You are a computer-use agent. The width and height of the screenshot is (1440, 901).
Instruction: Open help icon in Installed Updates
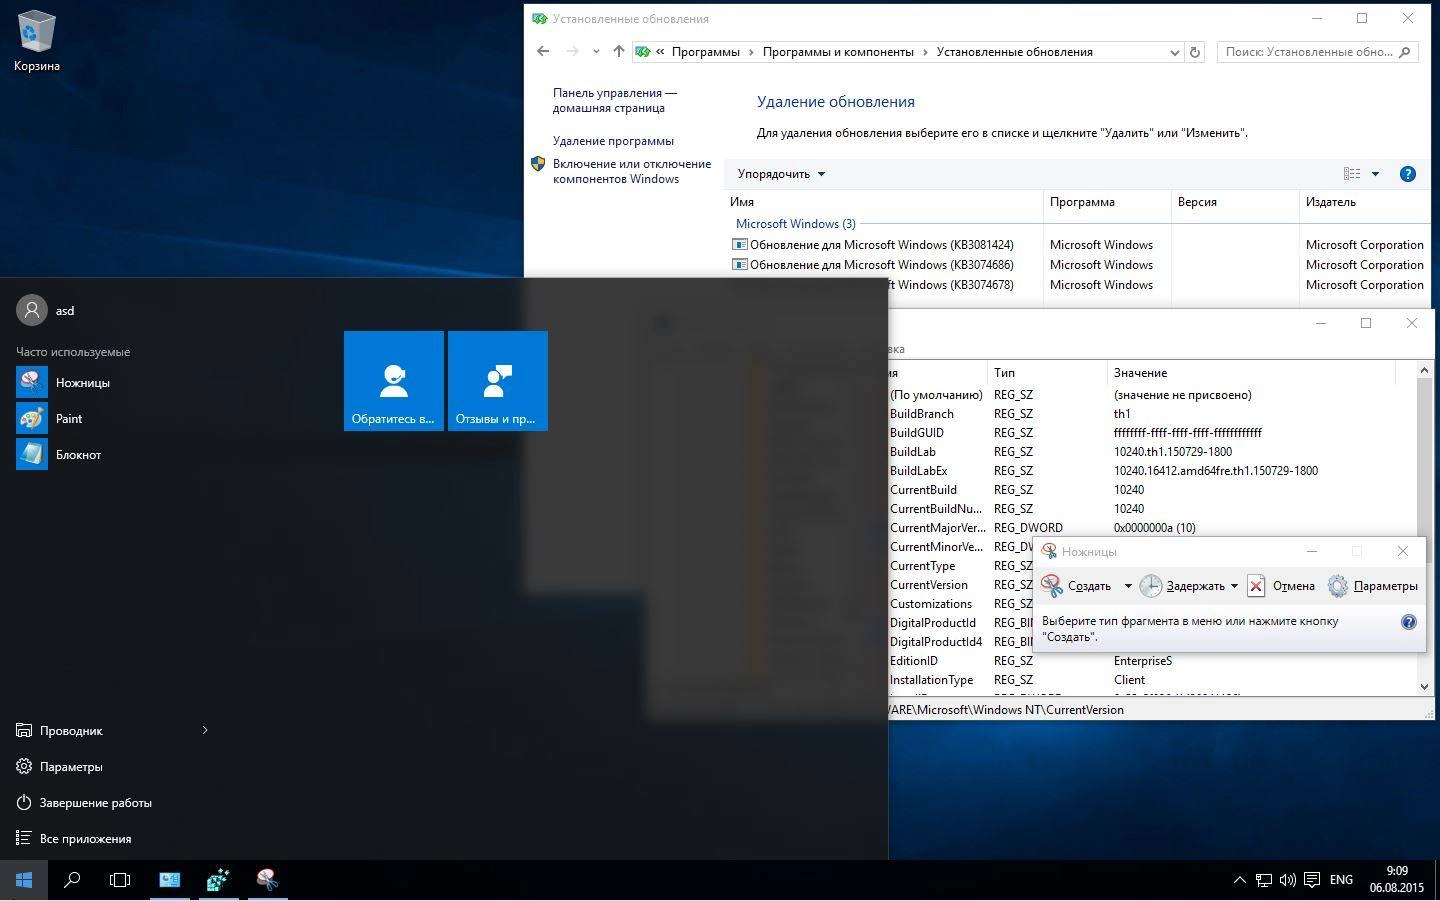(x=1407, y=174)
